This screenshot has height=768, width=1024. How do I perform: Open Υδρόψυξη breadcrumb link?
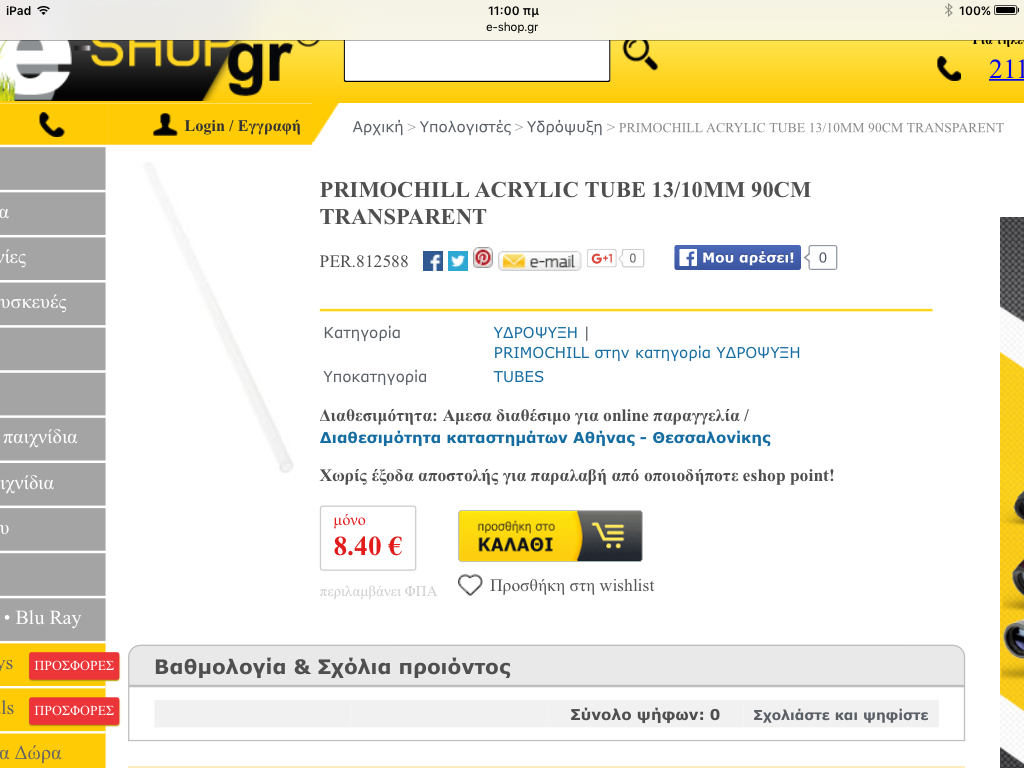tap(564, 127)
